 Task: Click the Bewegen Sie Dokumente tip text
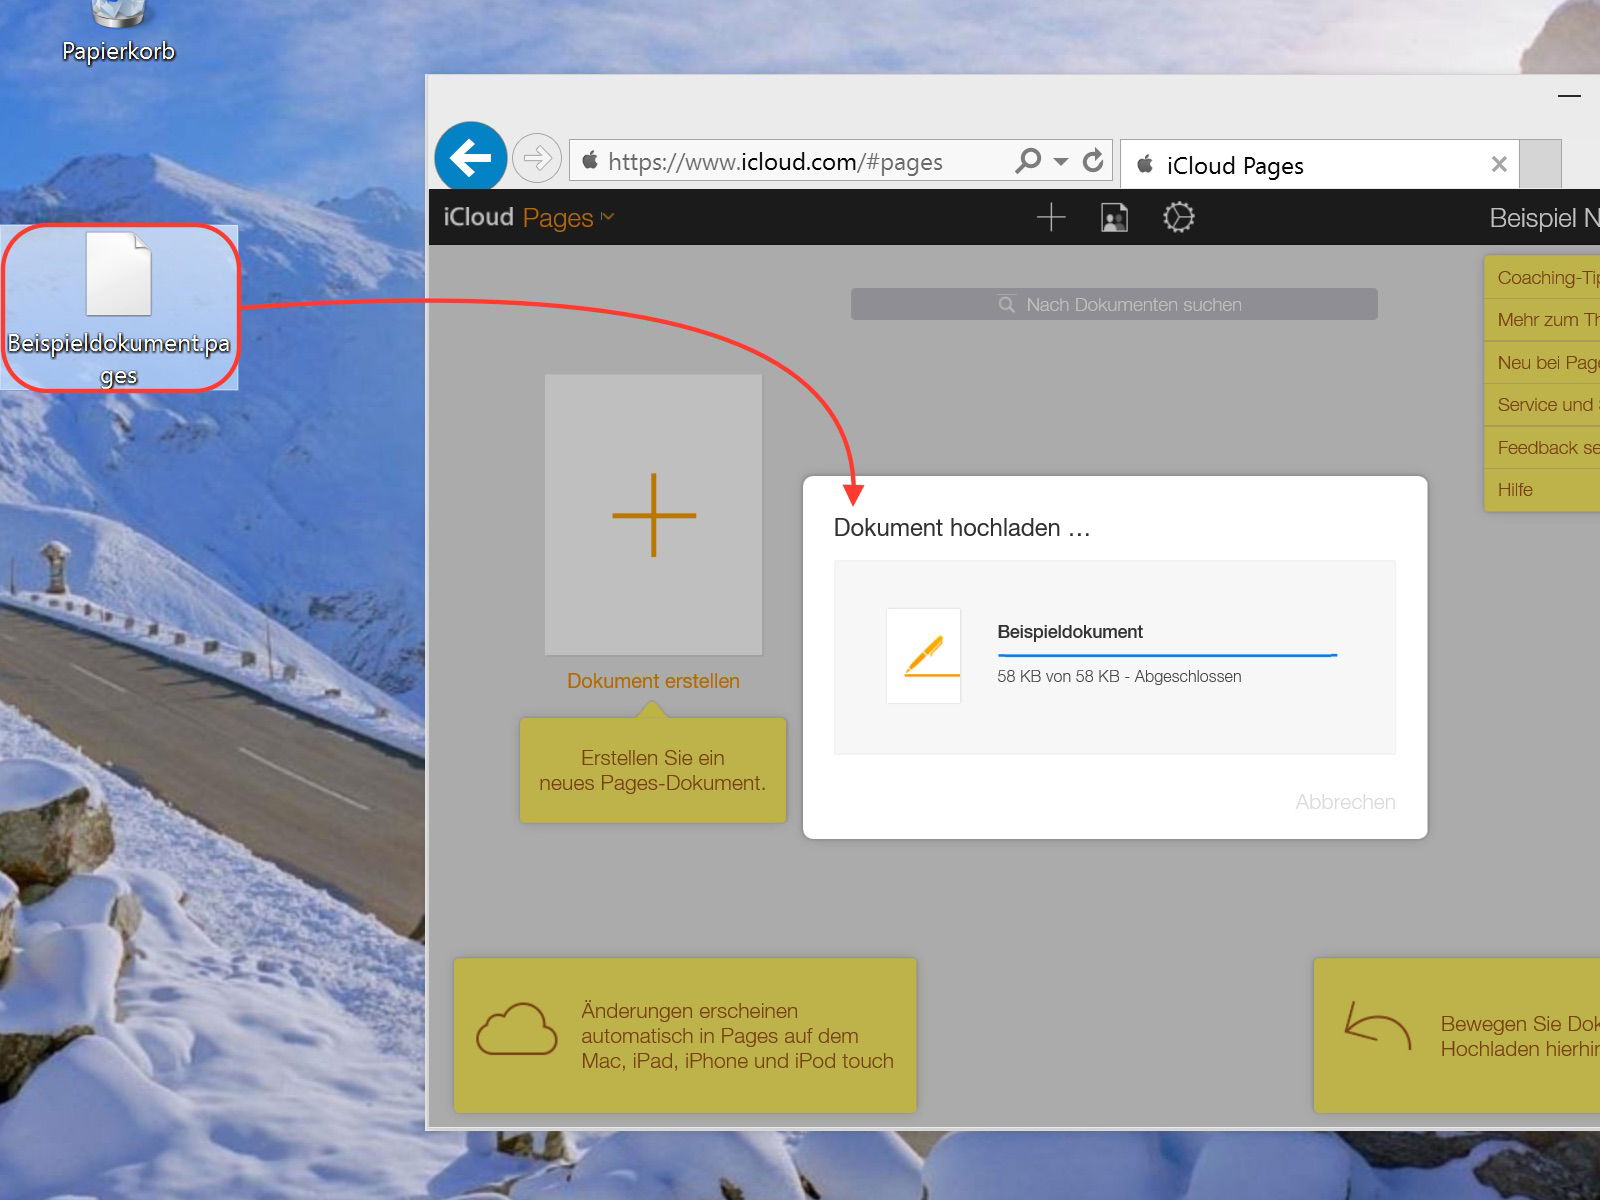[x=1520, y=1036]
